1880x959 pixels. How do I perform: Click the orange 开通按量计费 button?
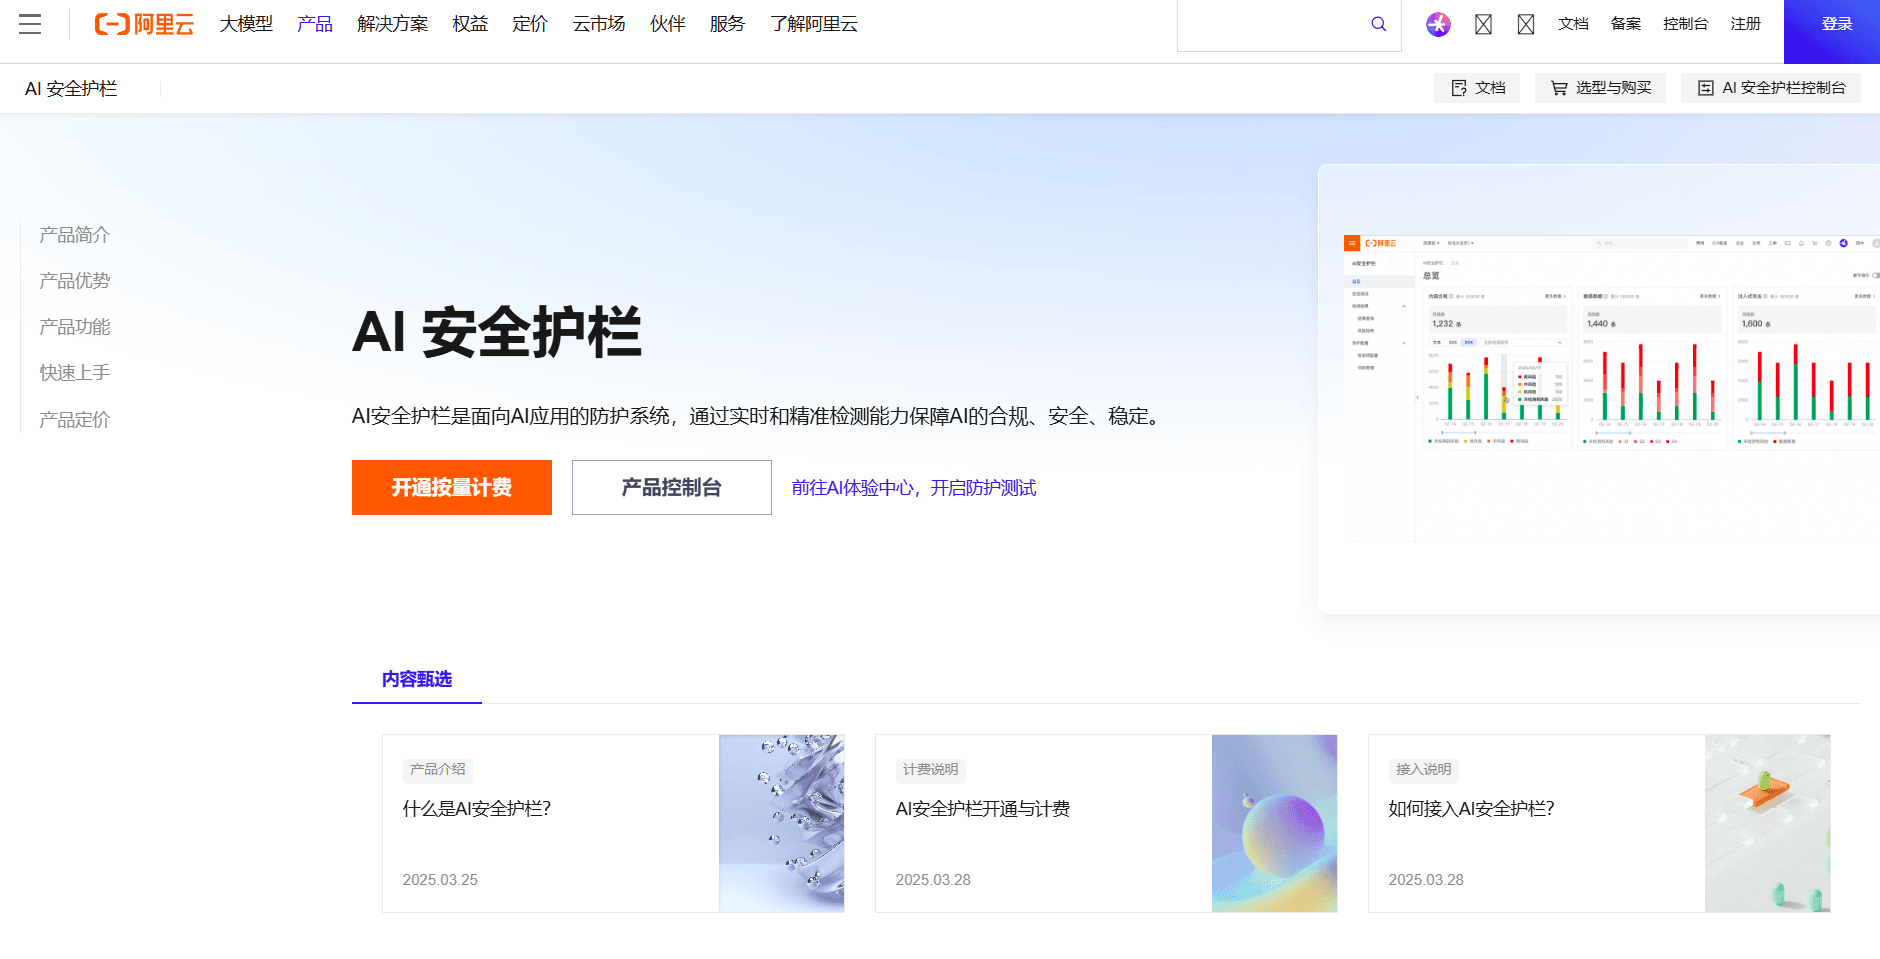point(452,487)
